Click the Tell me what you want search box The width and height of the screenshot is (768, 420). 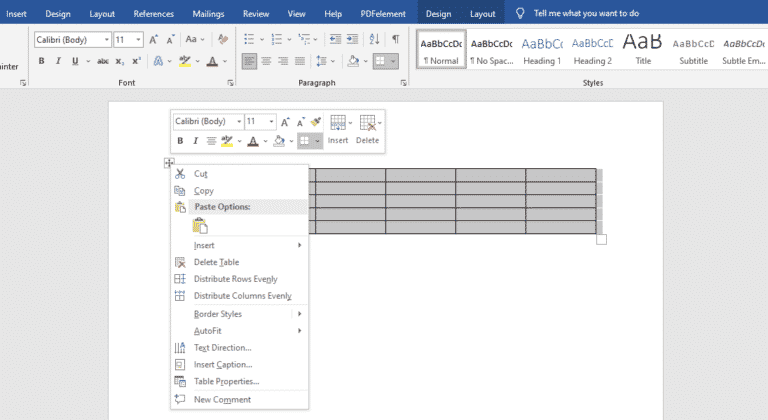[x=586, y=14]
